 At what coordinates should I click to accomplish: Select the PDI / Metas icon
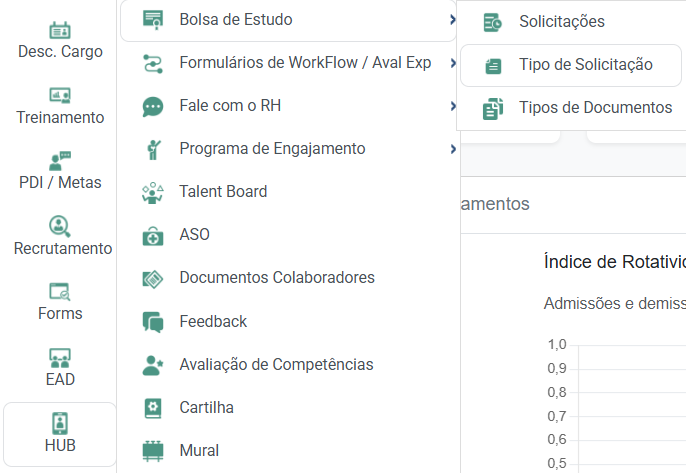pyautogui.click(x=60, y=161)
